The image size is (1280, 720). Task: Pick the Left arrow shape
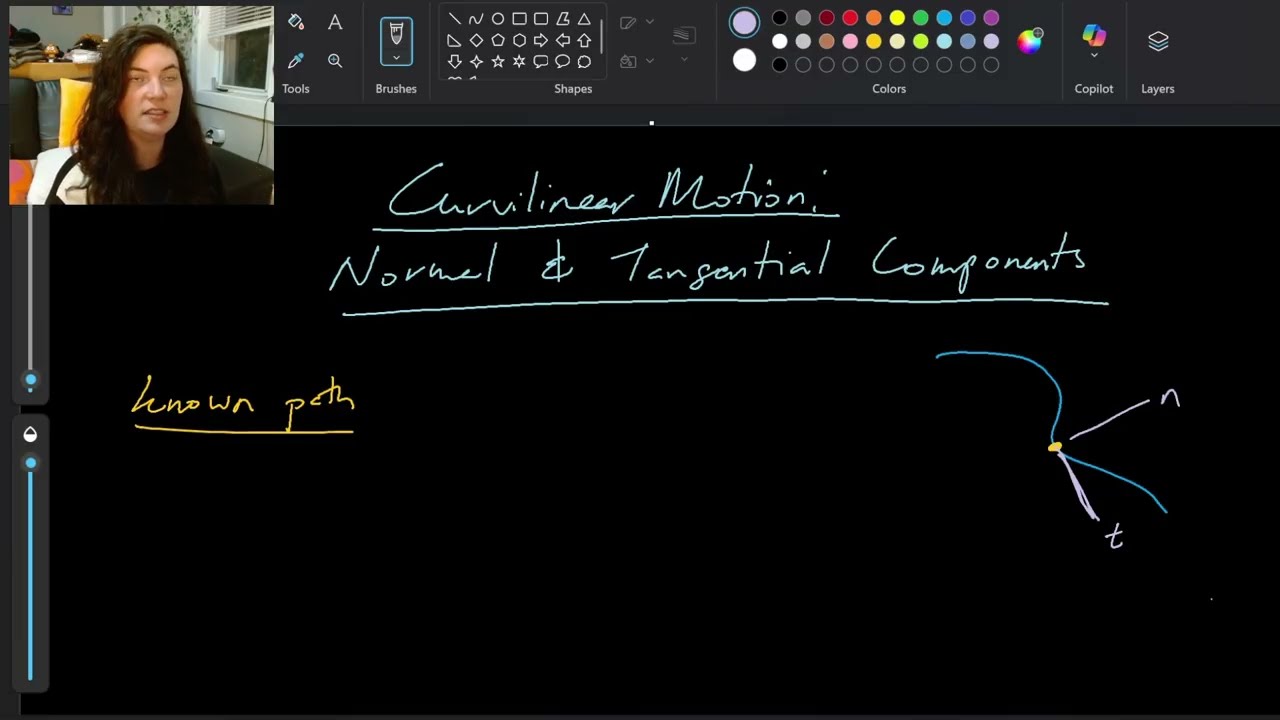[x=563, y=40]
